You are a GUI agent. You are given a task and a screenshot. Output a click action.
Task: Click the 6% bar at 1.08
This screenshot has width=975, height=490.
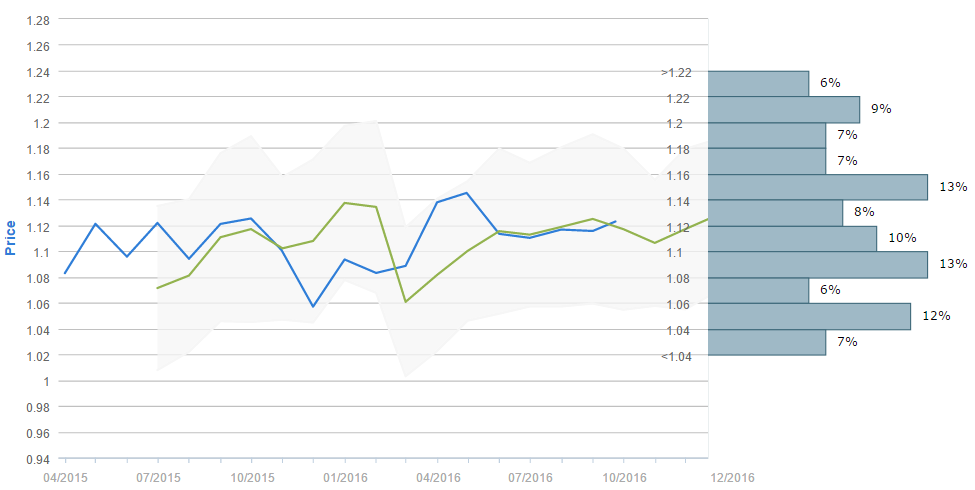pos(757,290)
